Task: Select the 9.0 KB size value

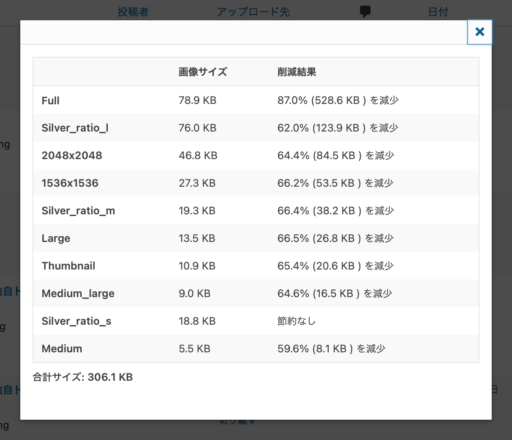Action: click(195, 294)
